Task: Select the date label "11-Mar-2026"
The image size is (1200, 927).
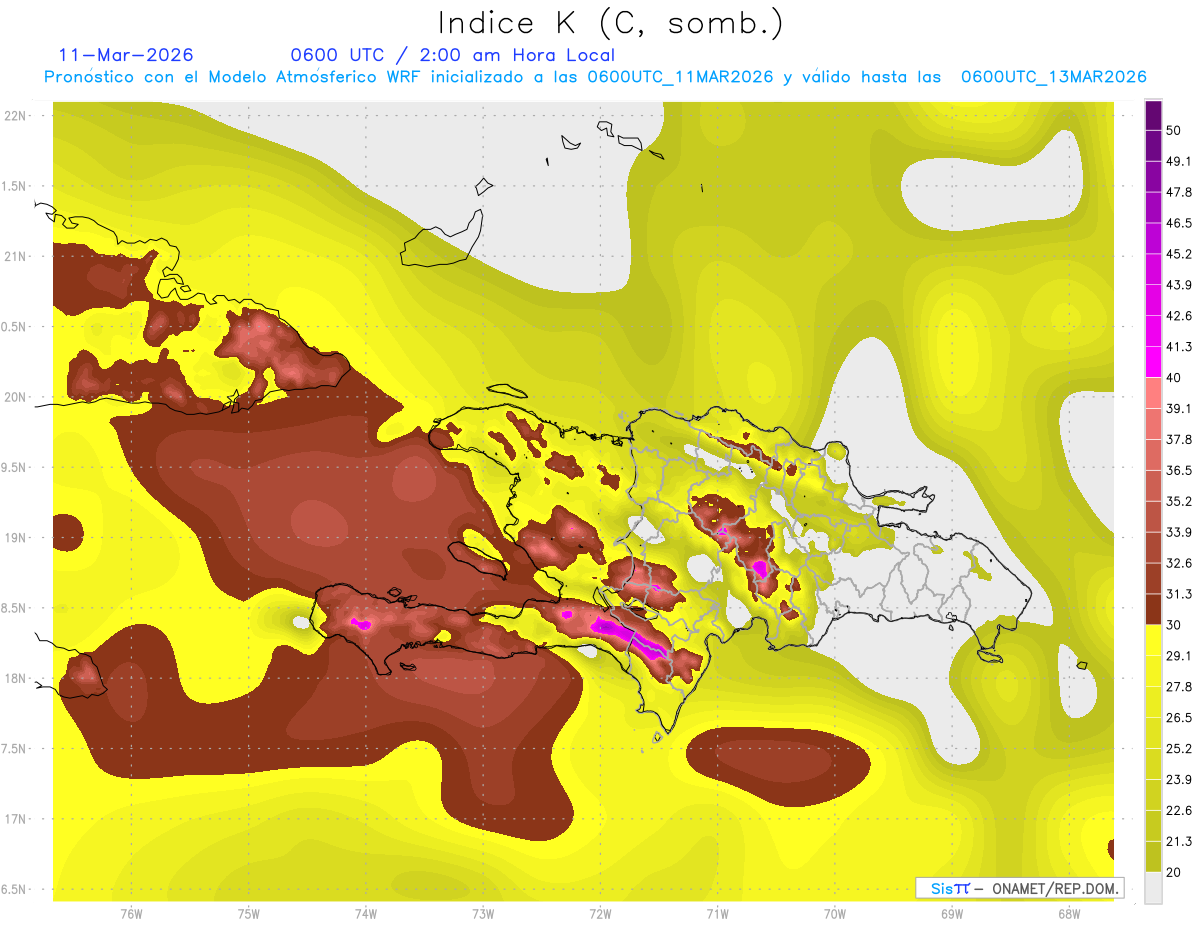Action: point(126,55)
